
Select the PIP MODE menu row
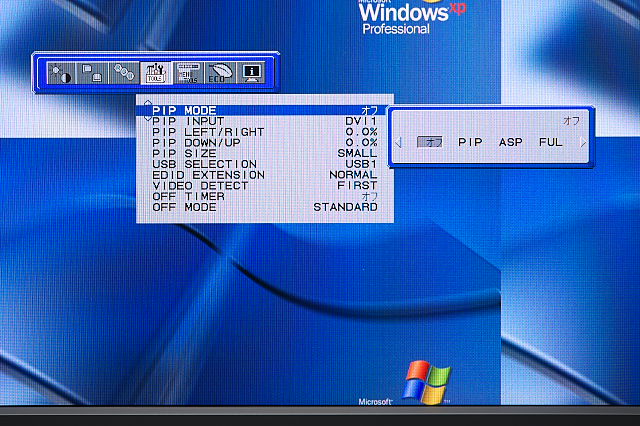(264, 110)
